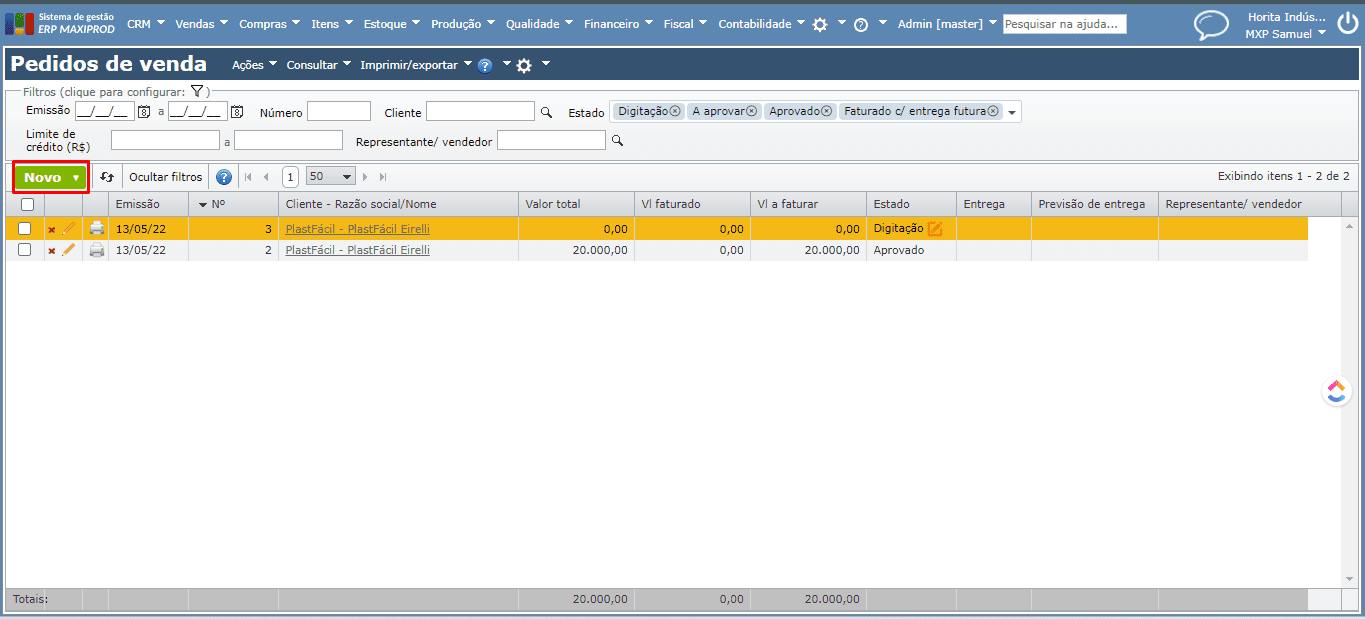Expand the Ações dropdown menu

[254, 65]
